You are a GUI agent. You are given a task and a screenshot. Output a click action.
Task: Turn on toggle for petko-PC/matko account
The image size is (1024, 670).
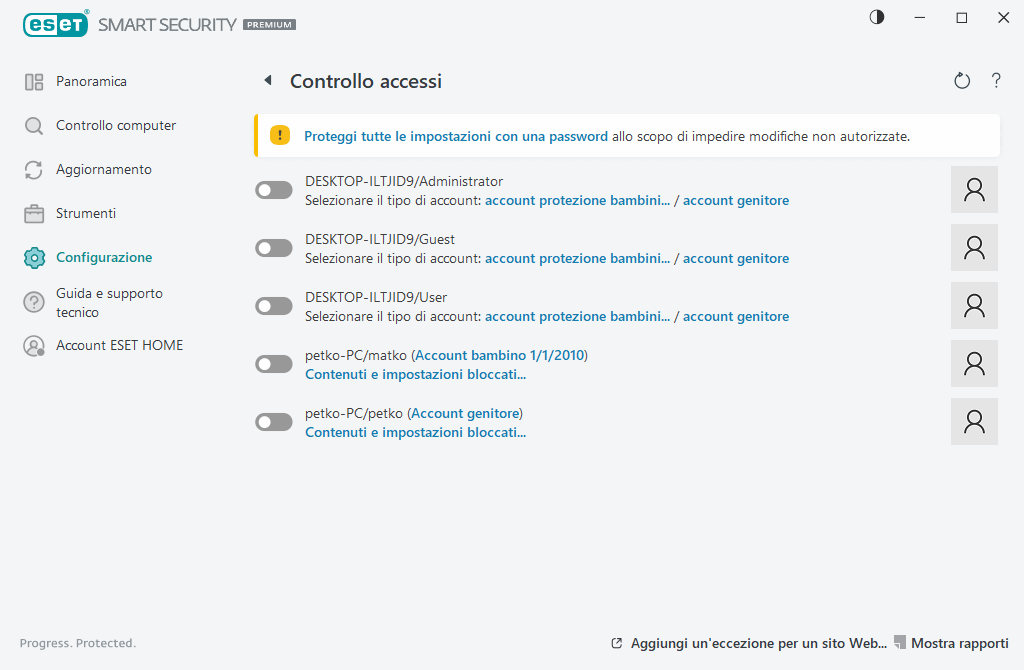coord(274,364)
